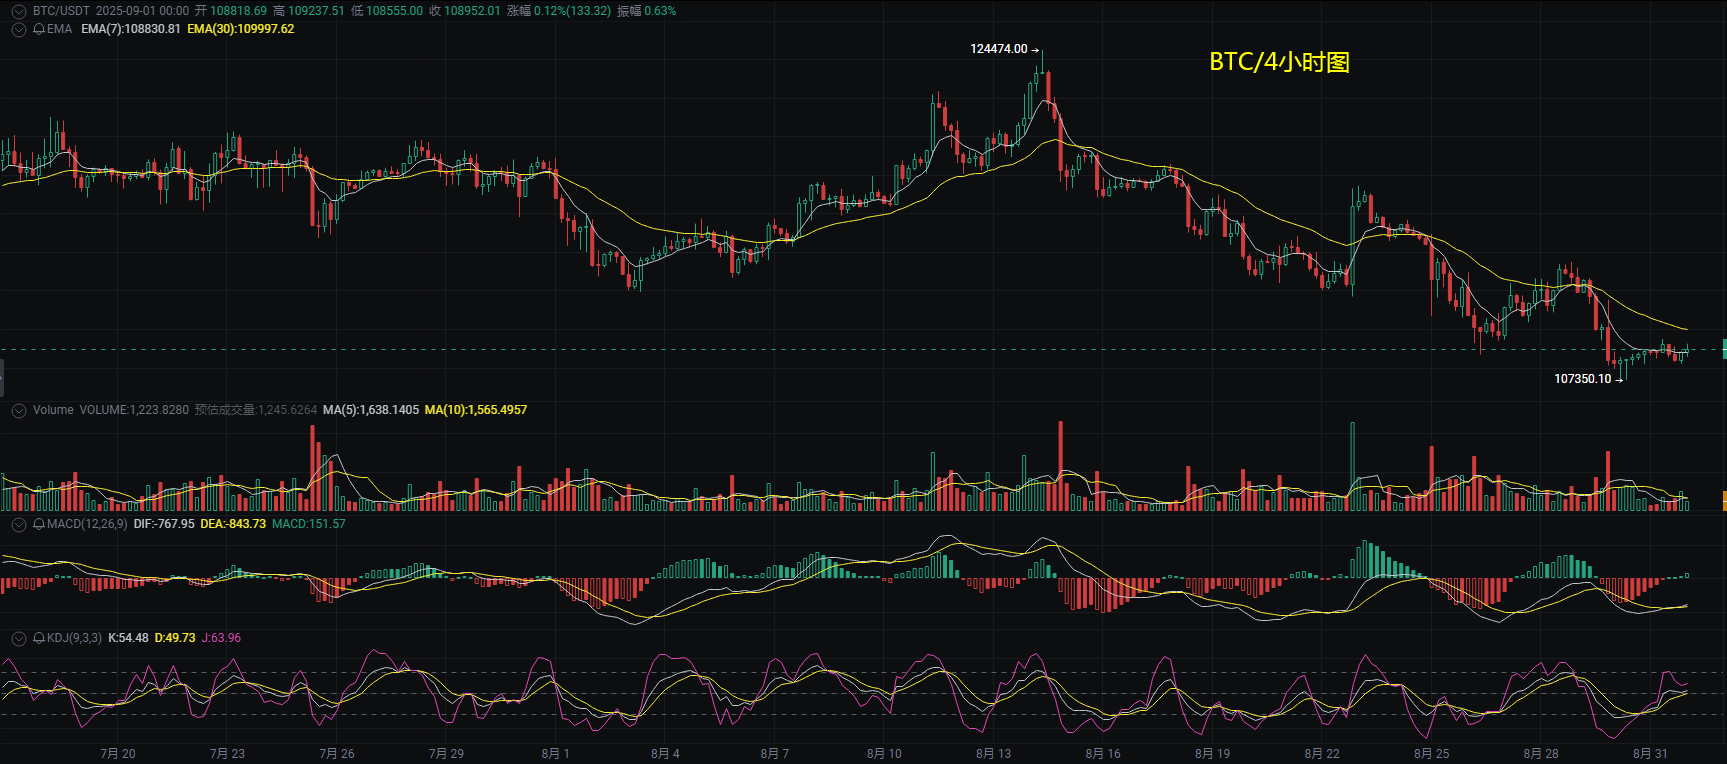Click MACD:151.57 green value
1727x764 pixels.
[309, 524]
